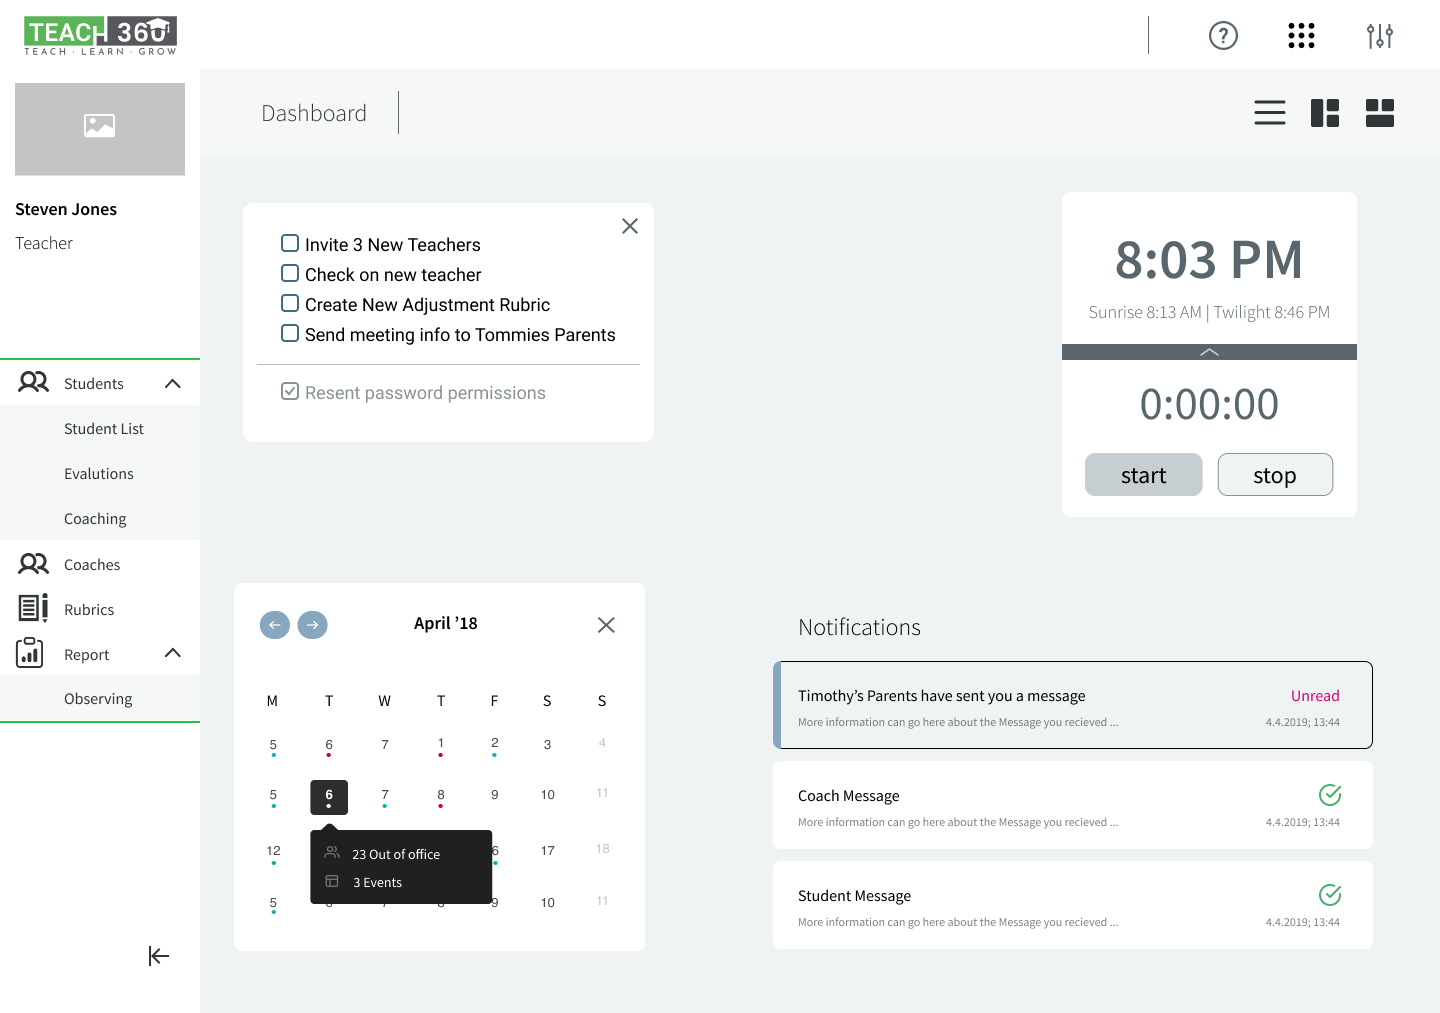Open the nine-dot apps grid icon
1440x1013 pixels.
pyautogui.click(x=1301, y=36)
